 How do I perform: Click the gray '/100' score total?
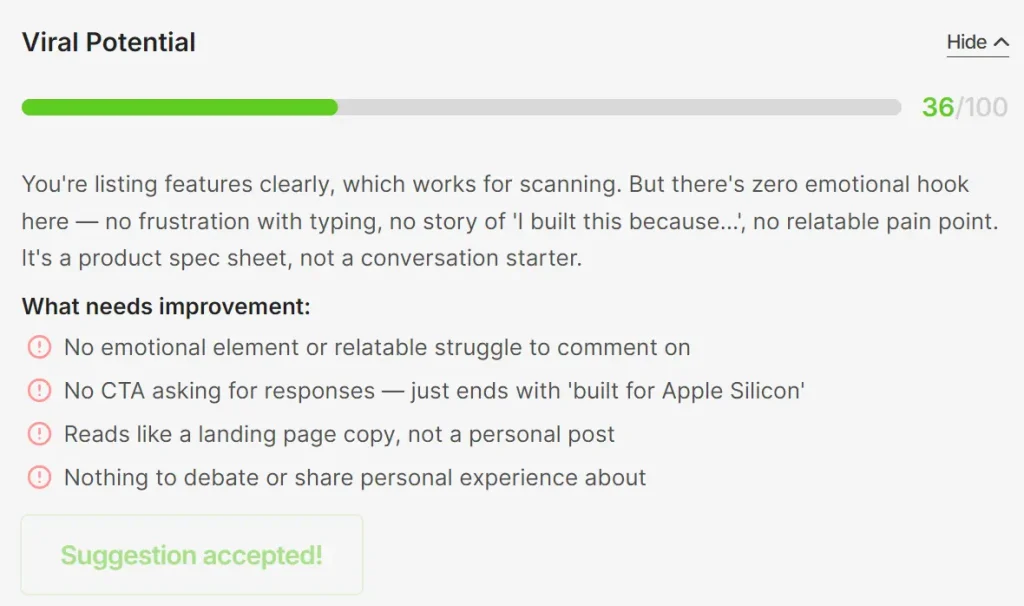(x=982, y=107)
